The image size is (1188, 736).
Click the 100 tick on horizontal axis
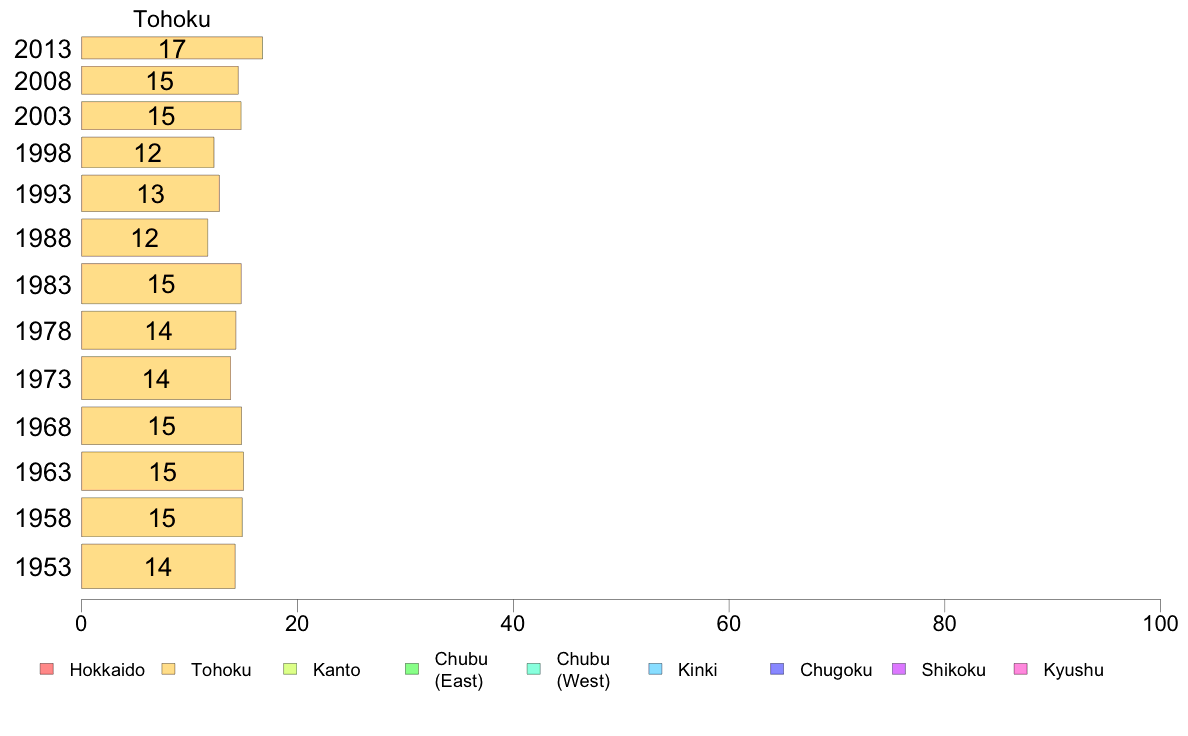[1160, 624]
